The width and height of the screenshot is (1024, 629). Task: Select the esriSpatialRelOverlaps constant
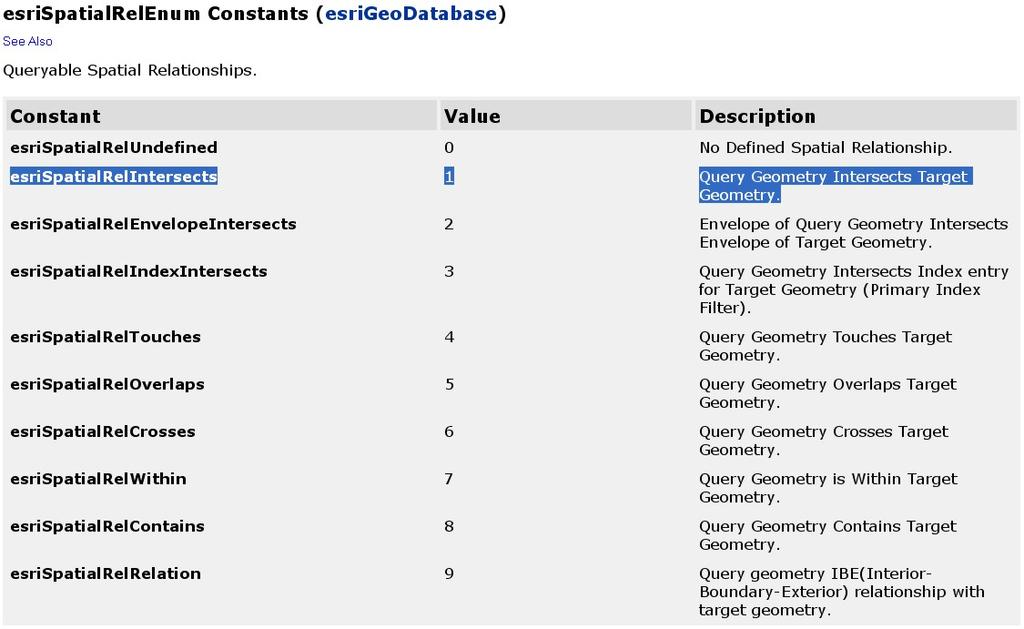click(107, 384)
